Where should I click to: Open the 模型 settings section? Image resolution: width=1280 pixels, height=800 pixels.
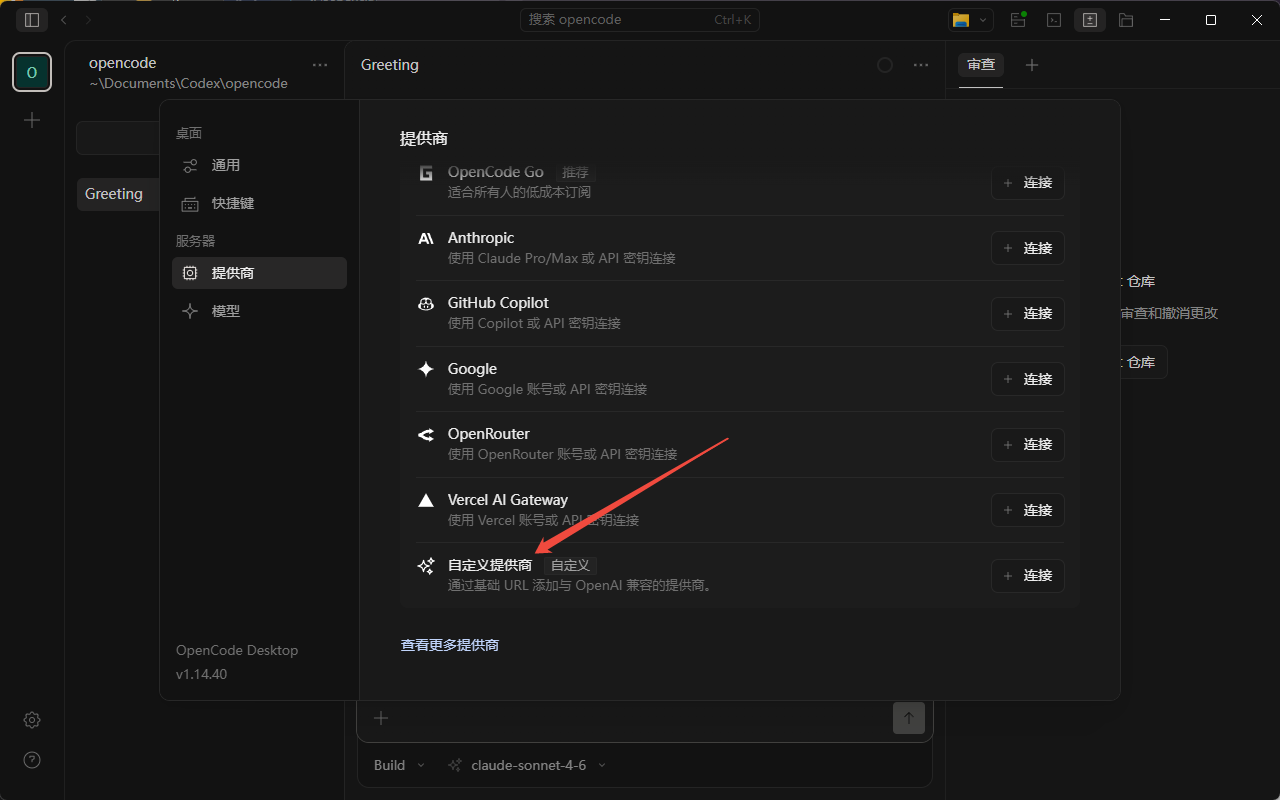[259, 311]
